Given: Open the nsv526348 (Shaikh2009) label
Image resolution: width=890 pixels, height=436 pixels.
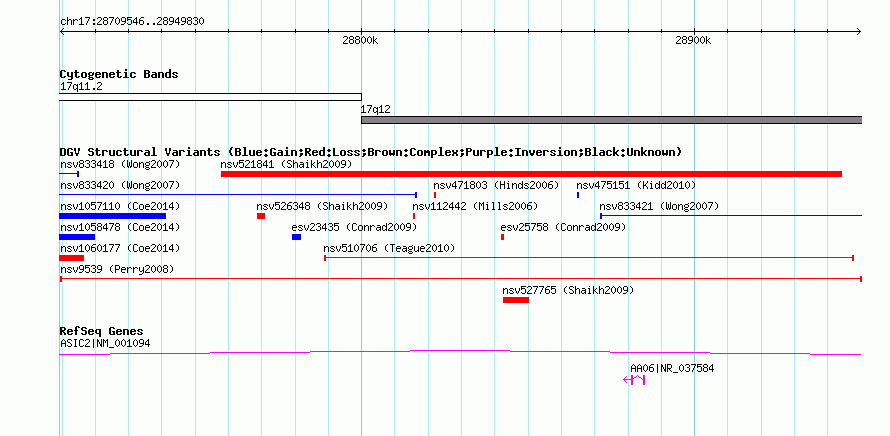Looking at the screenshot, I should point(322,206).
